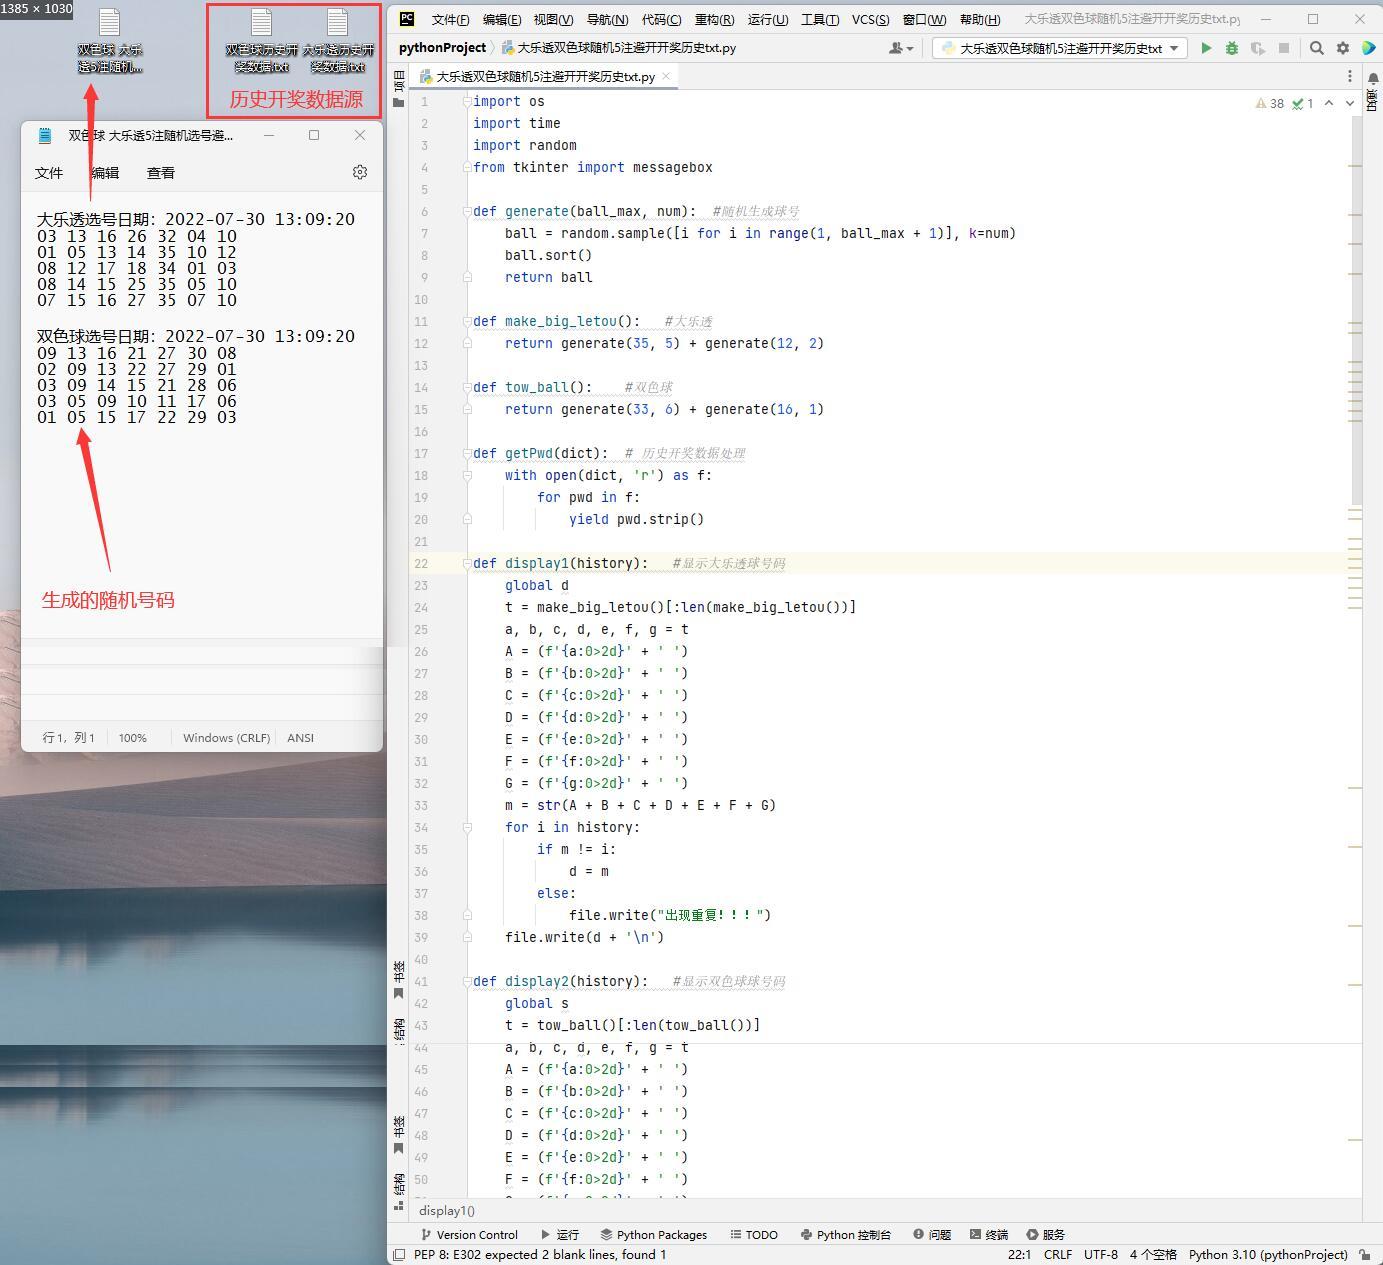Open the TODO tool window
This screenshot has height=1265, width=1383.
pos(754,1234)
